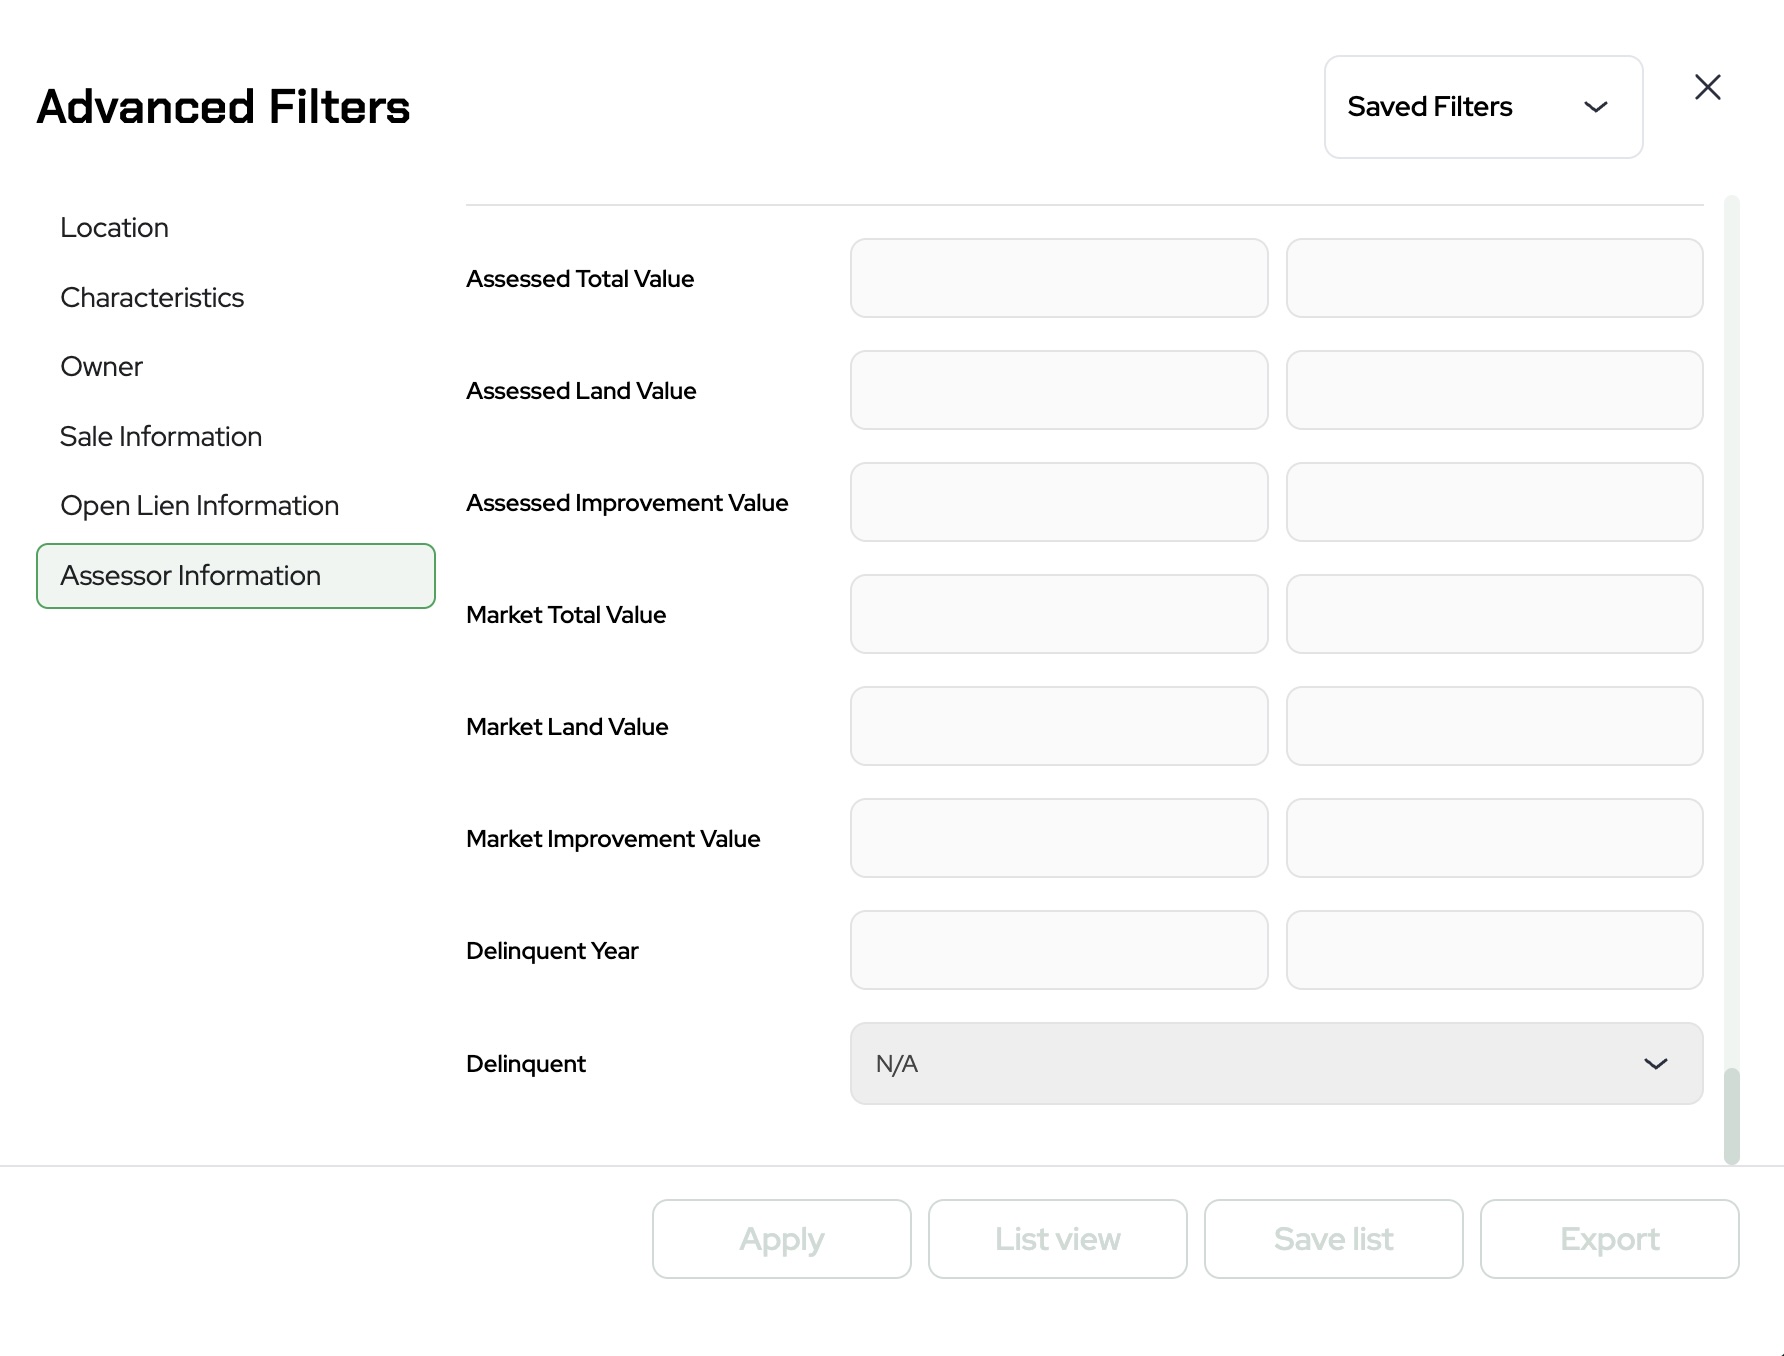Viewport: 1784px width, 1356px height.
Task: Click the Apply button
Action: (x=782, y=1239)
